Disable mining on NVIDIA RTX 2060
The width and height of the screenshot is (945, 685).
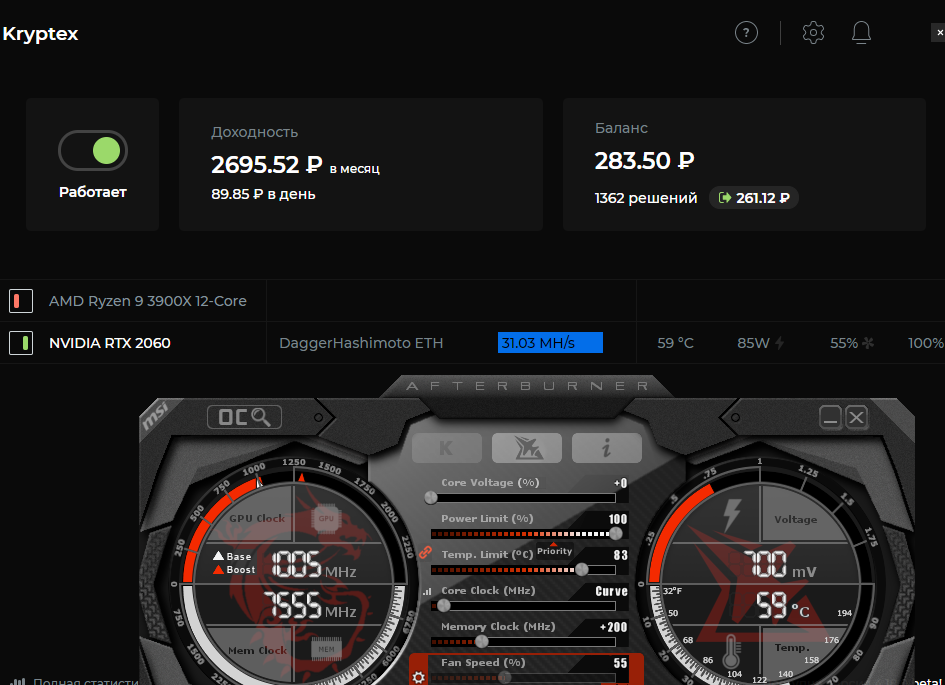coord(21,343)
